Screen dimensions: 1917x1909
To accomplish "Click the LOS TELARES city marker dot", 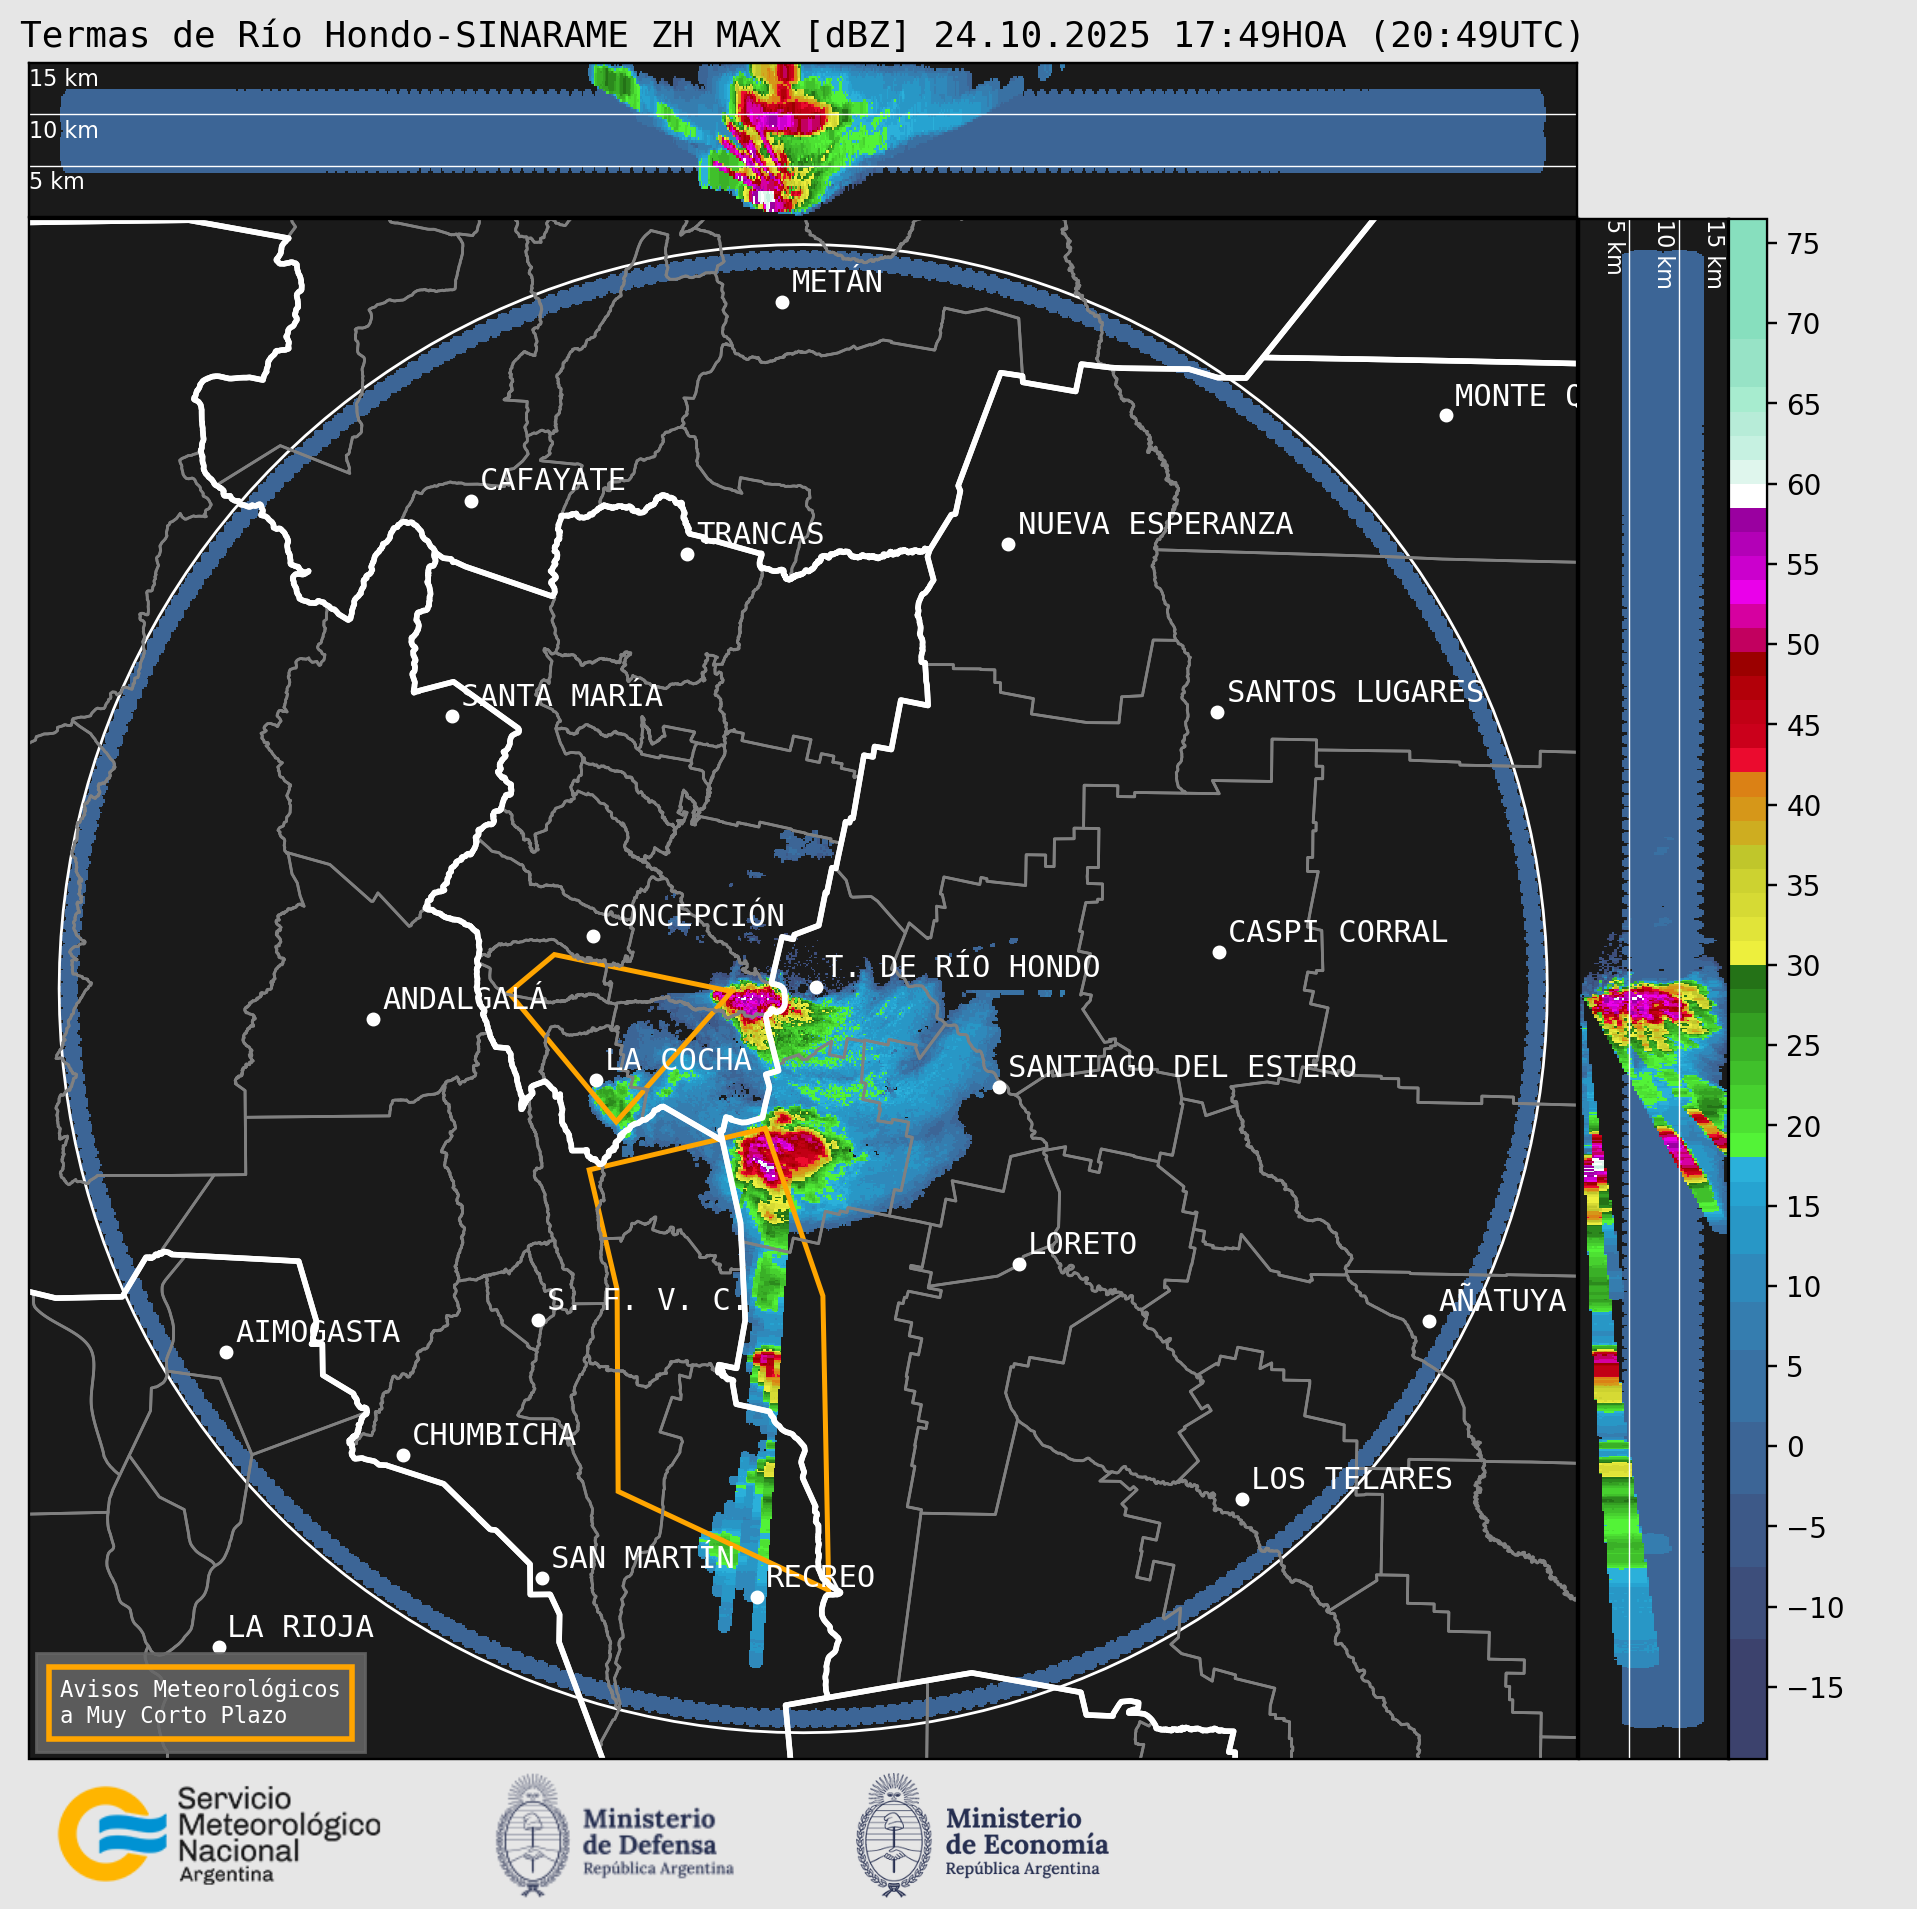I will click(x=1242, y=1499).
